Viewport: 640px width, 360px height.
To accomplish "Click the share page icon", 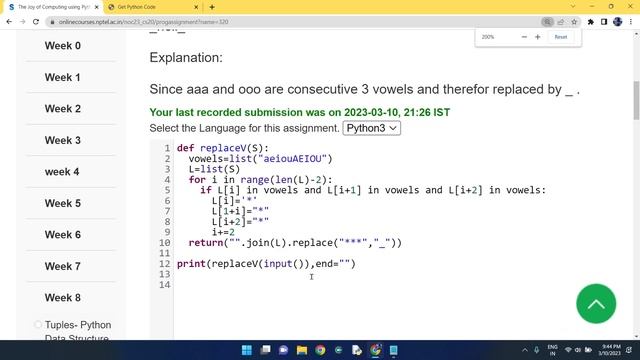I will [561, 22].
